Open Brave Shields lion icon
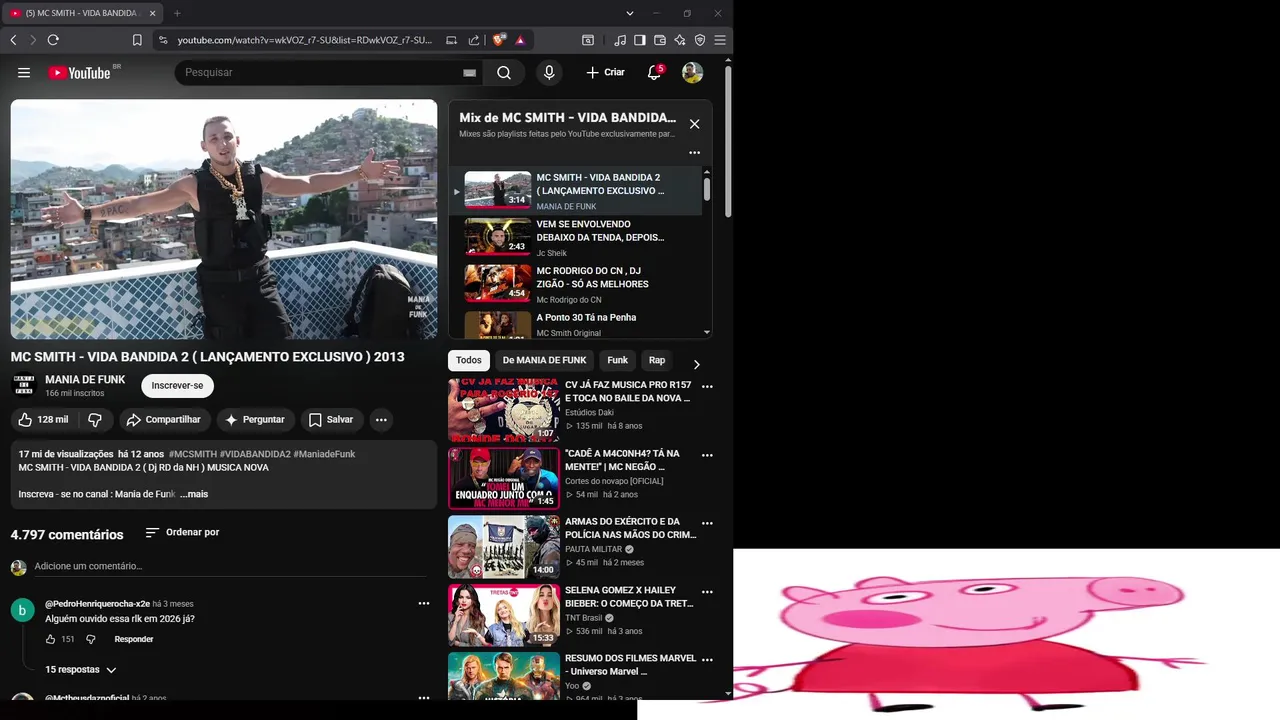Viewport: 1280px width, 720px height. [499, 40]
